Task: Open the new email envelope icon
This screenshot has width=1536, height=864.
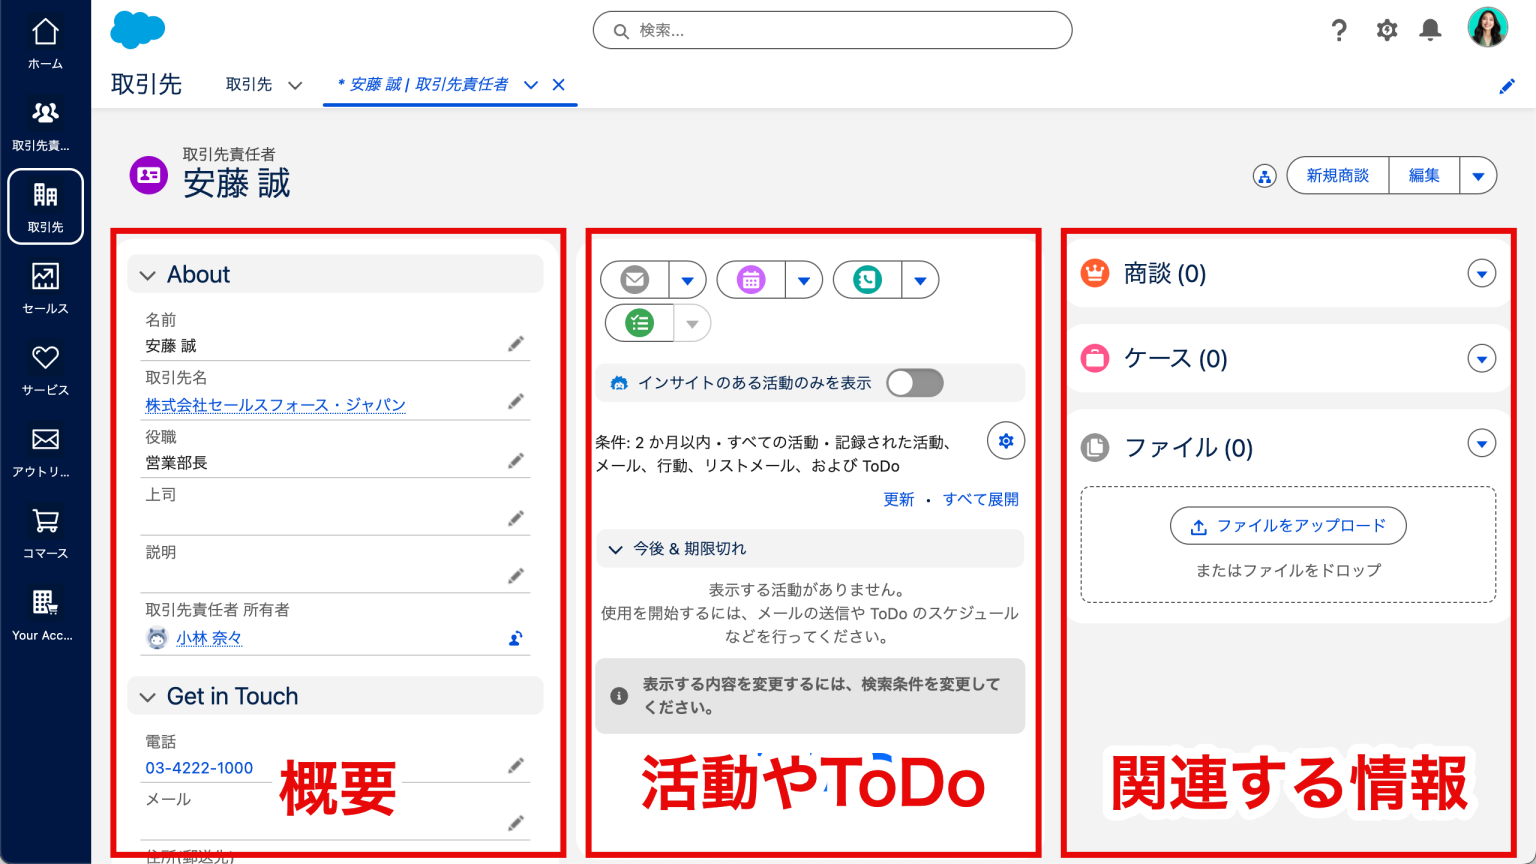Action: click(634, 279)
